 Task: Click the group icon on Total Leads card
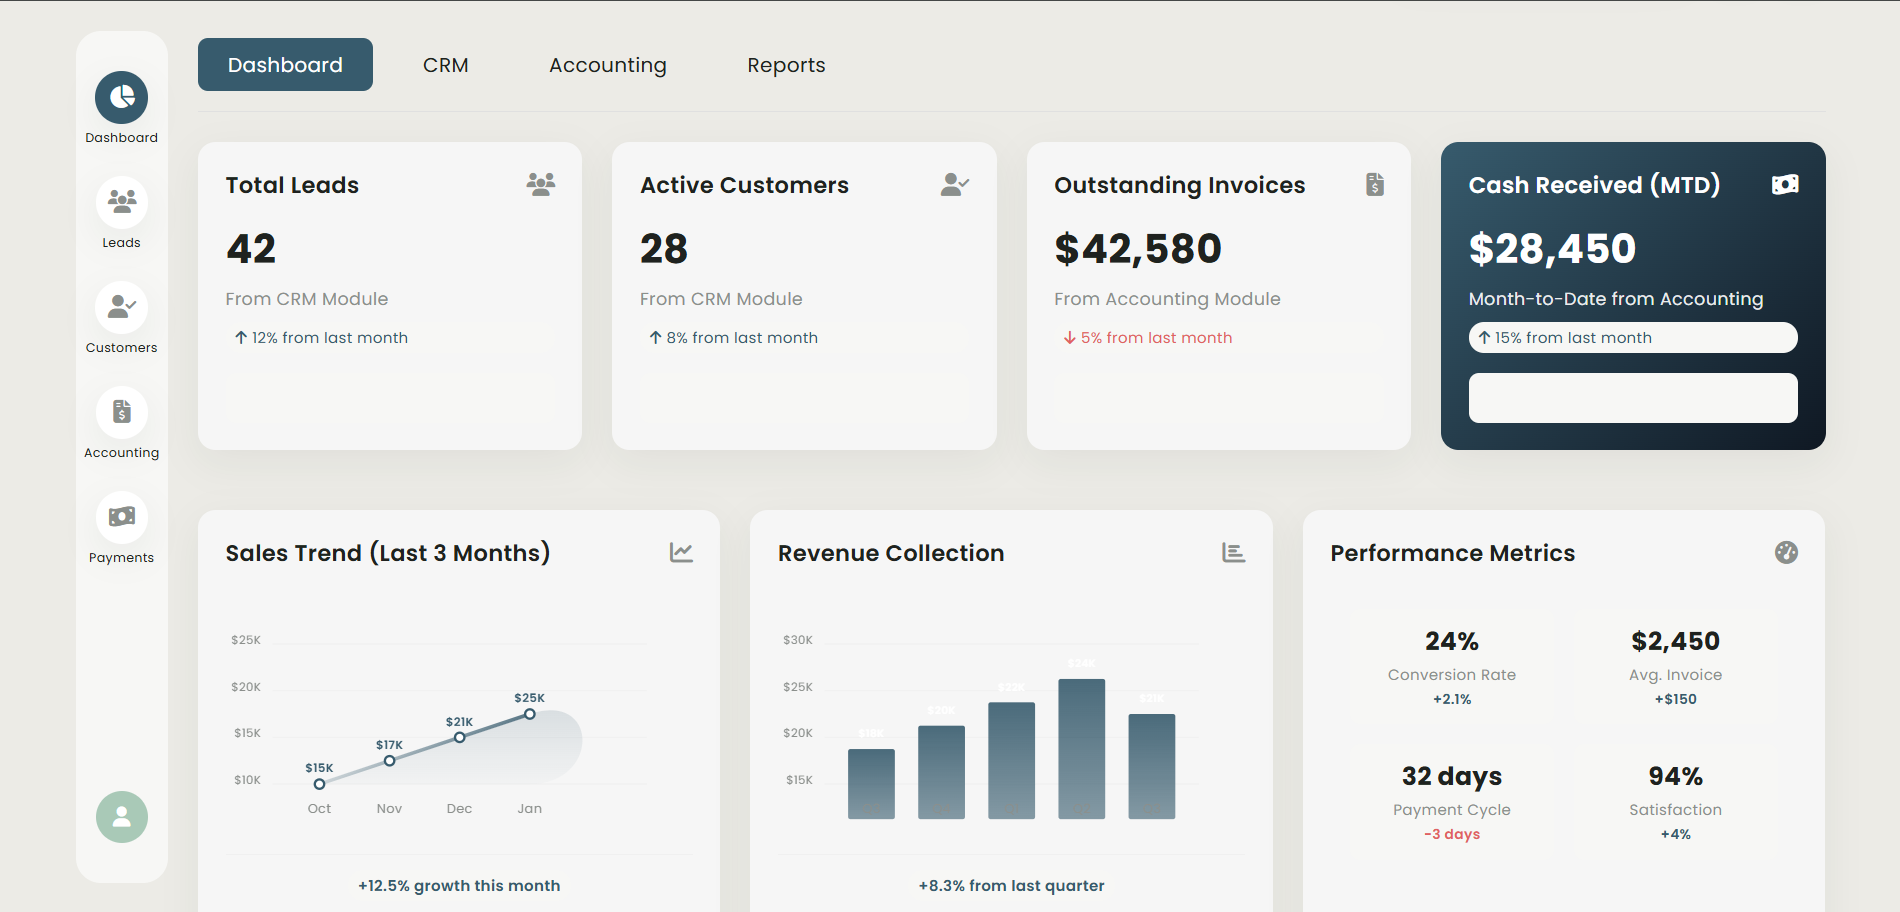[x=540, y=183]
